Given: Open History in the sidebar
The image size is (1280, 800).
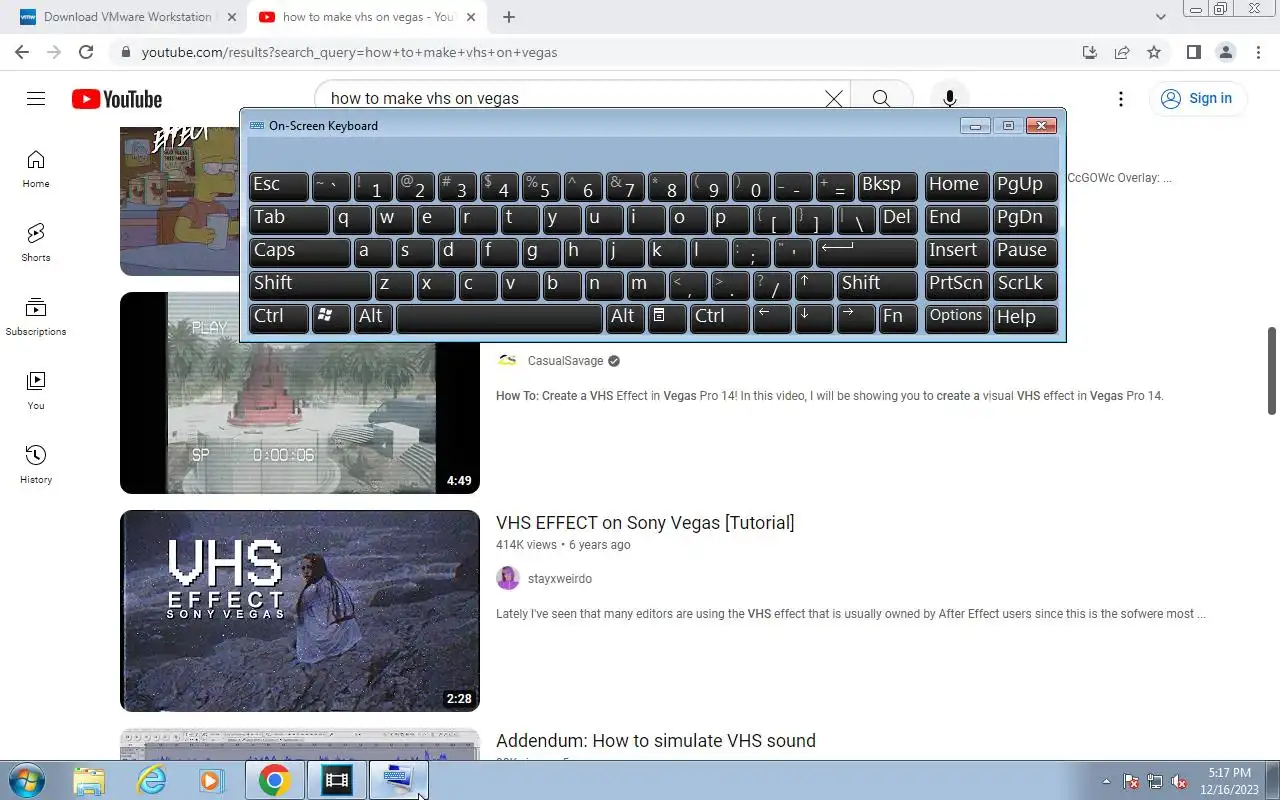Looking at the screenshot, I should 36,465.
